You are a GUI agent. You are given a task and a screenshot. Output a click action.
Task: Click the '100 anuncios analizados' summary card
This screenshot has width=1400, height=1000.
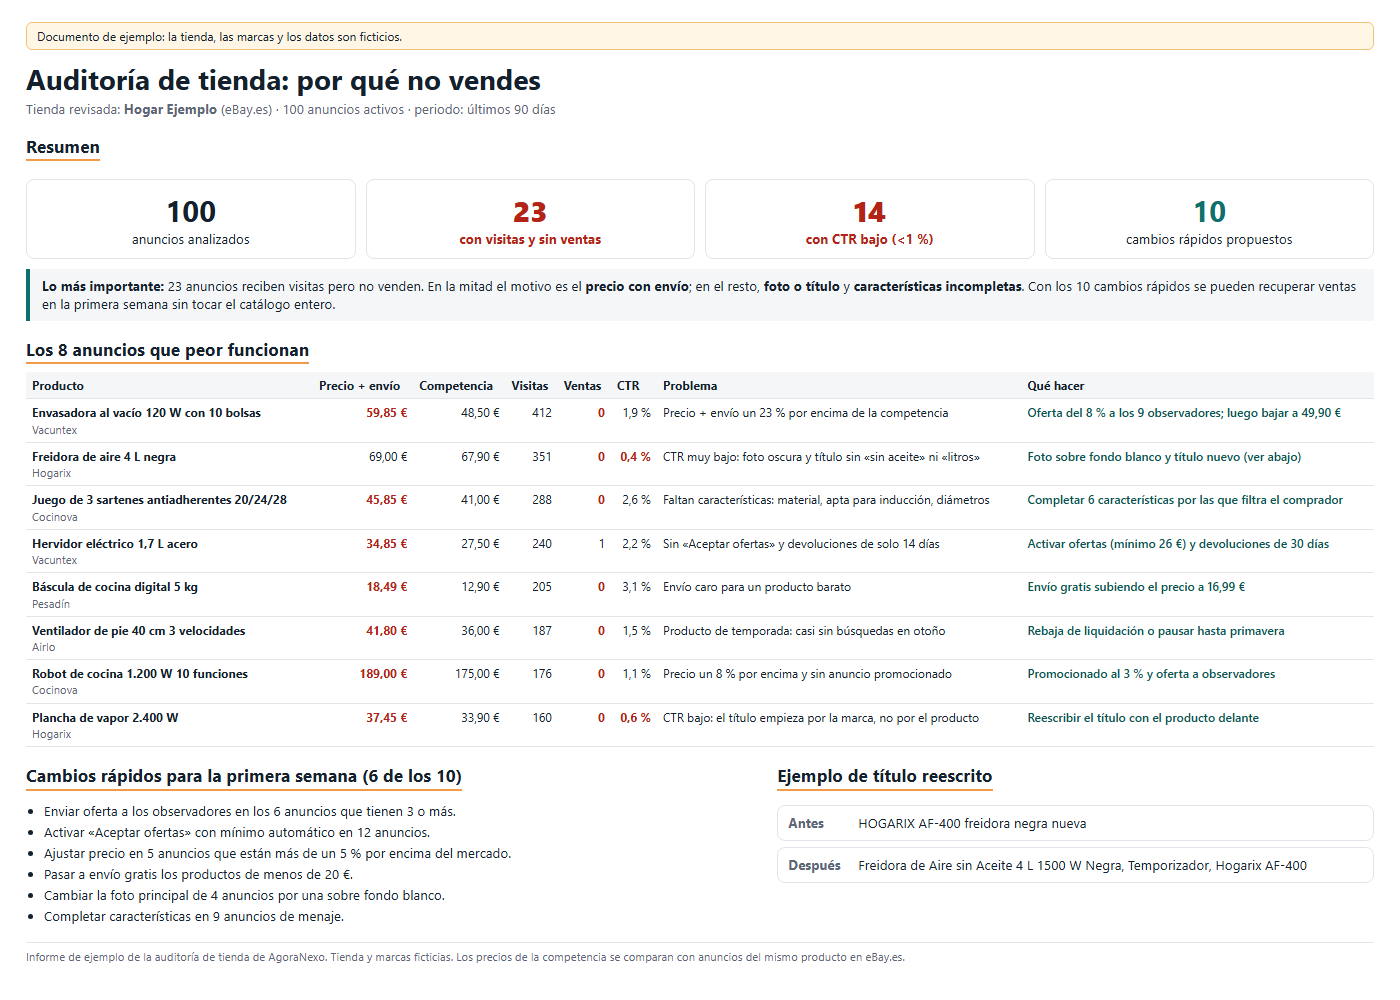click(x=191, y=219)
